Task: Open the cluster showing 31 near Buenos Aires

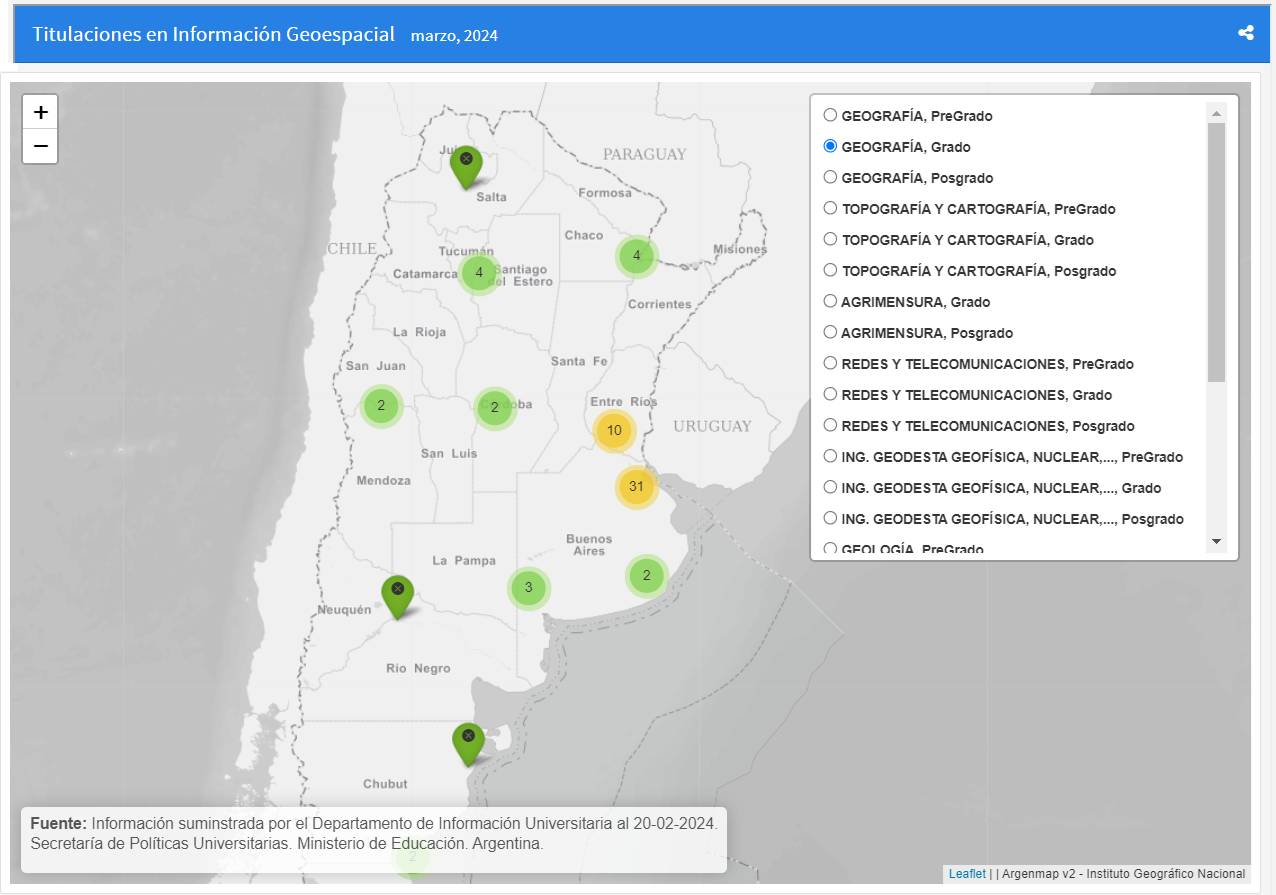Action: pyautogui.click(x=635, y=487)
